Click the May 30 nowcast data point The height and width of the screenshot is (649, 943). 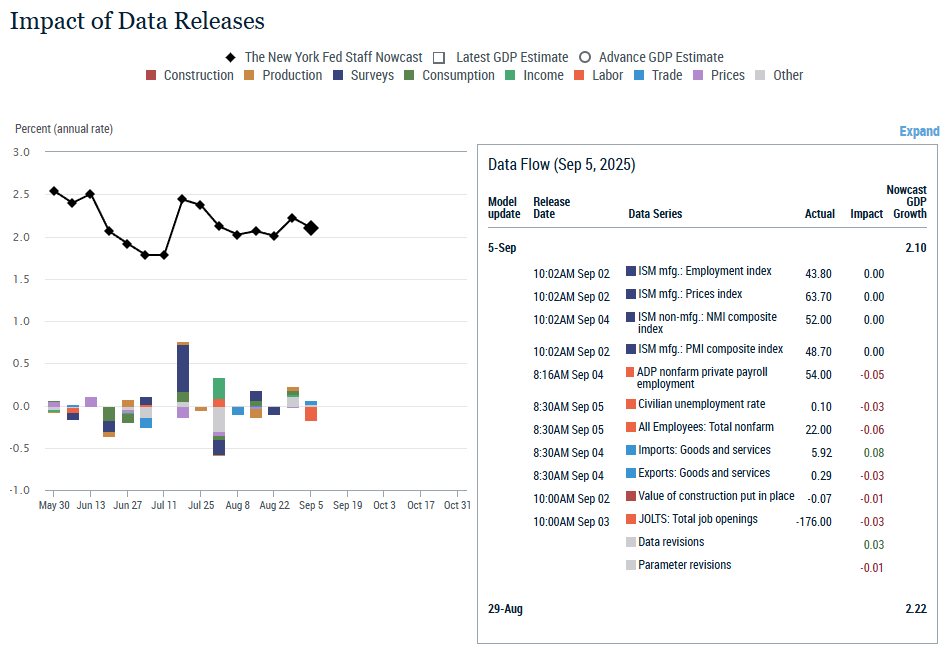[x=54, y=191]
